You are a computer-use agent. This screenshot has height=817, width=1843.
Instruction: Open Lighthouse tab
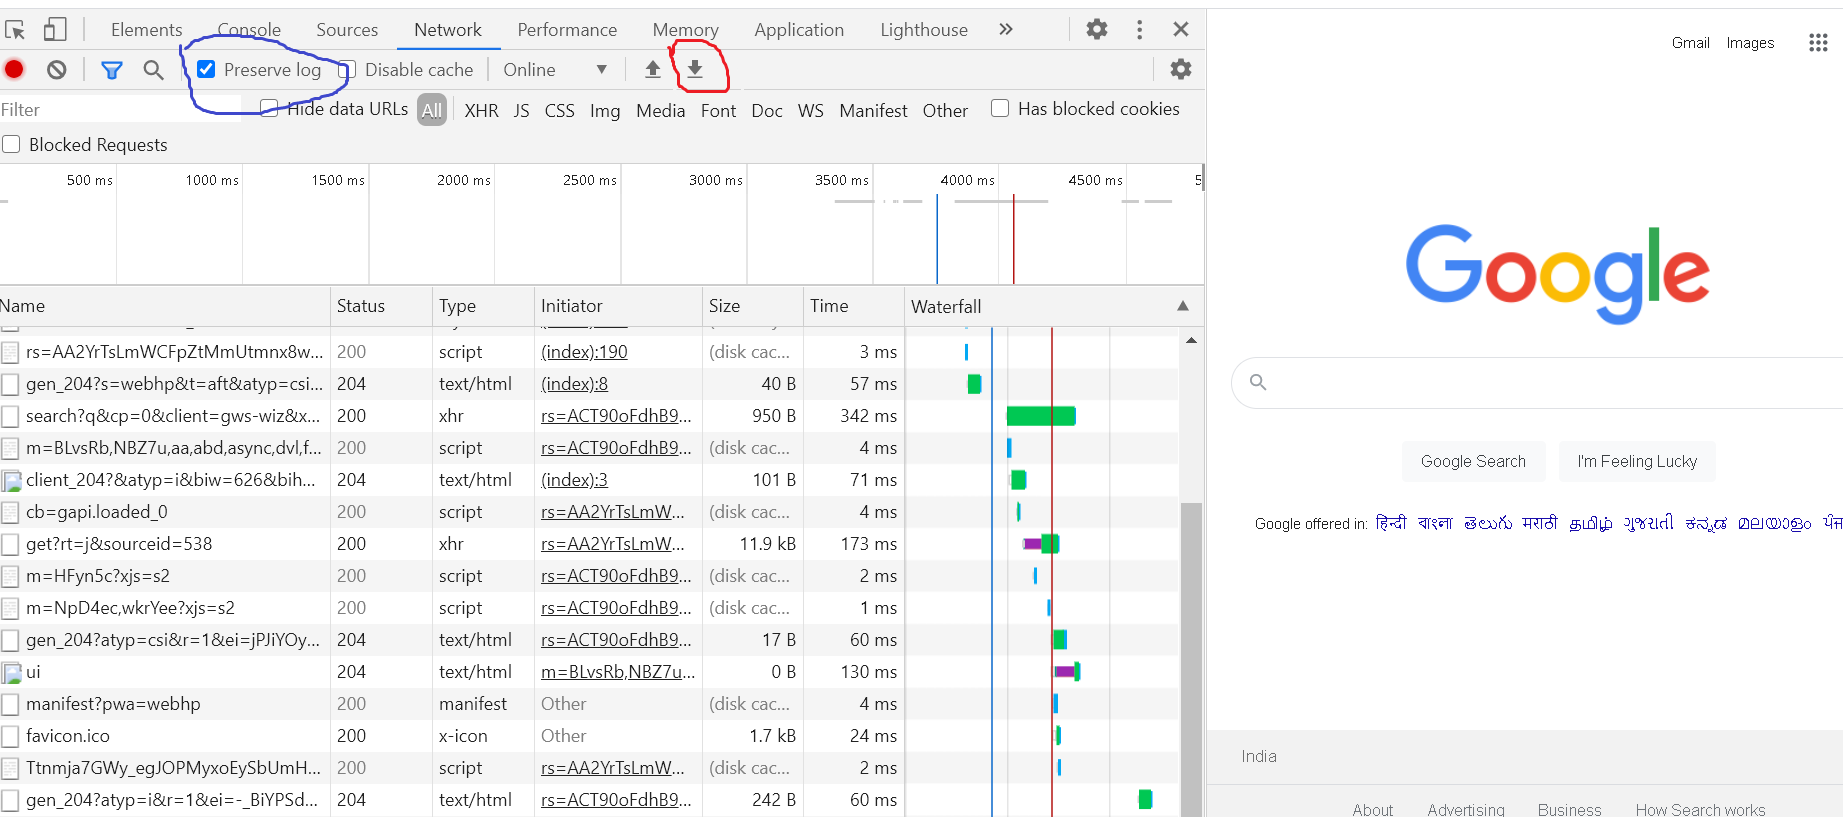click(924, 30)
